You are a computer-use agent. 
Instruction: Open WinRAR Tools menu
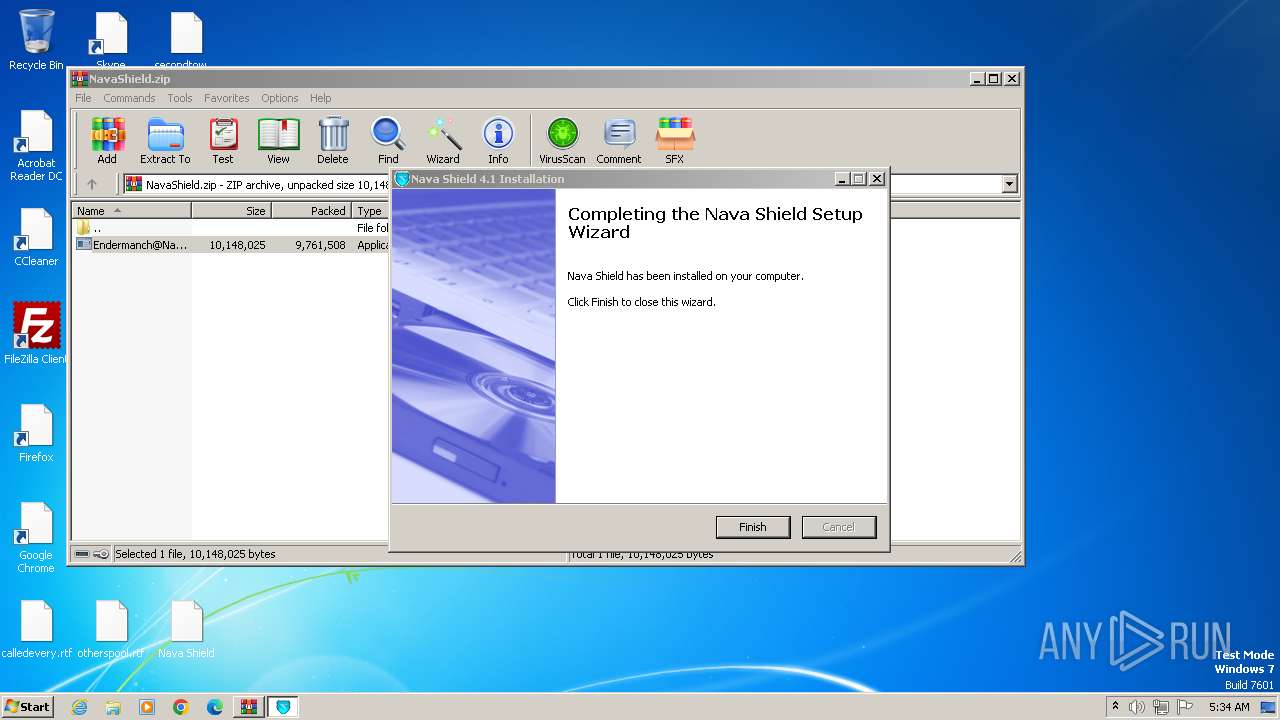pos(180,98)
